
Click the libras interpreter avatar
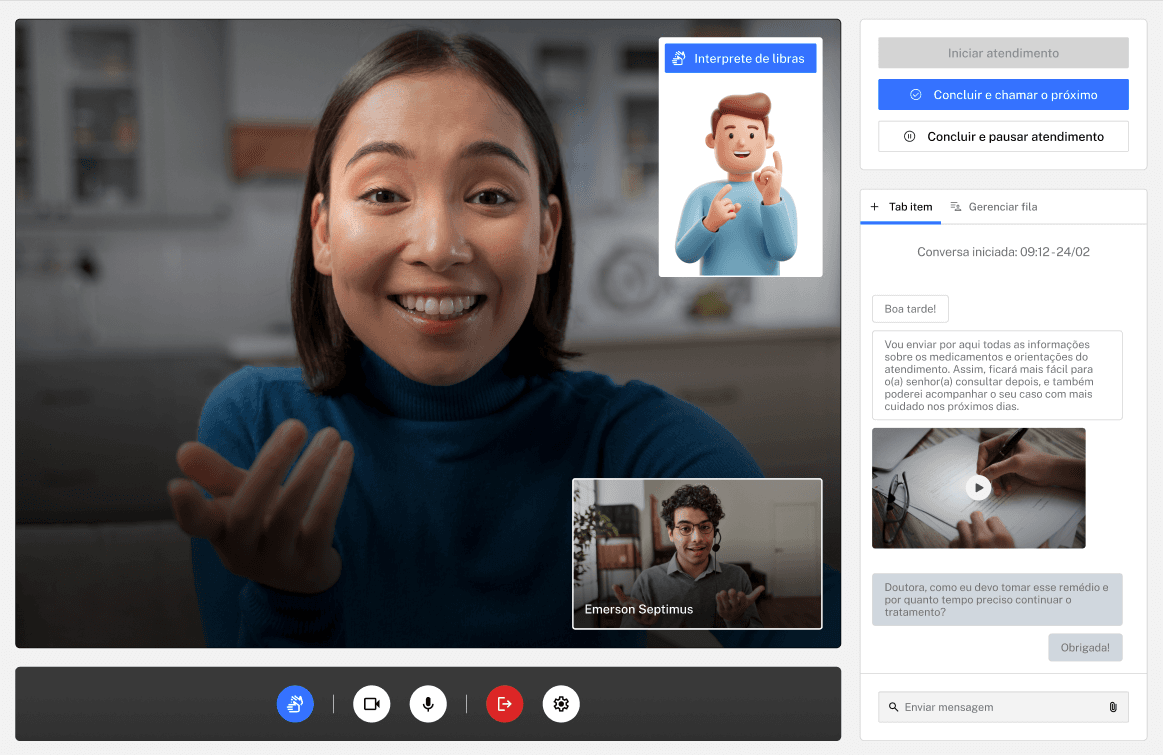[737, 183]
